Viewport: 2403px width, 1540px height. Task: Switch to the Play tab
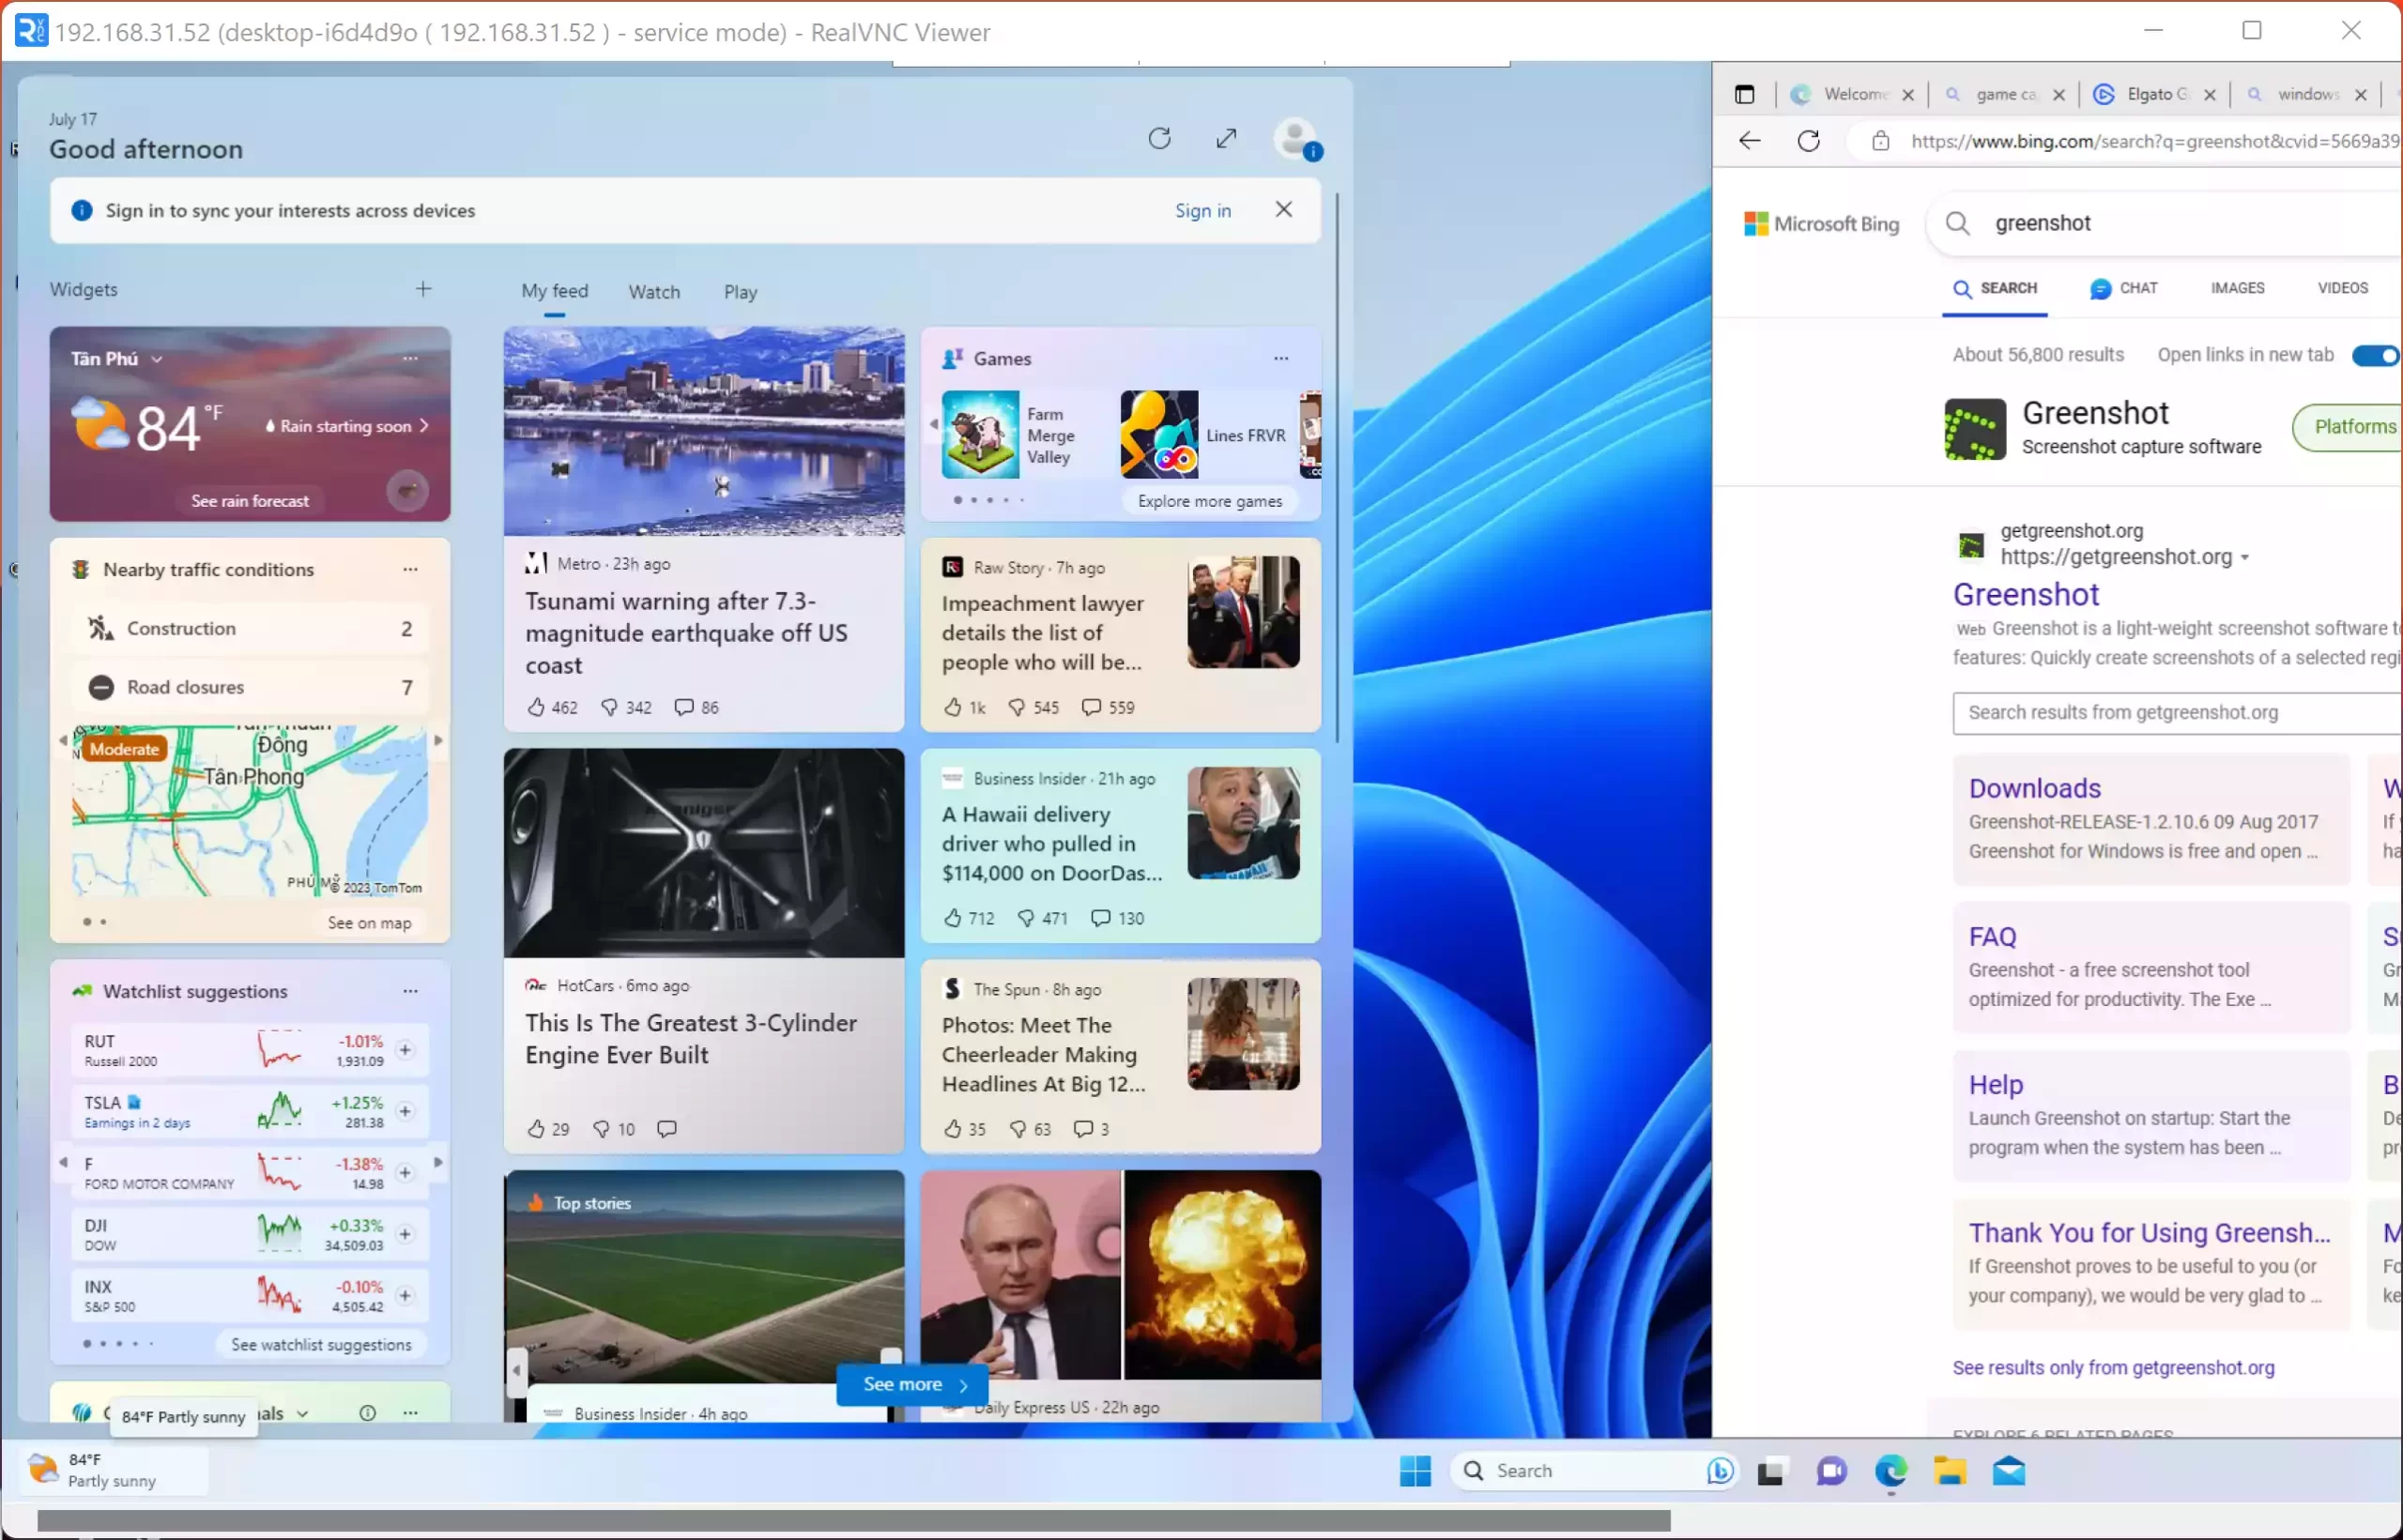(740, 292)
